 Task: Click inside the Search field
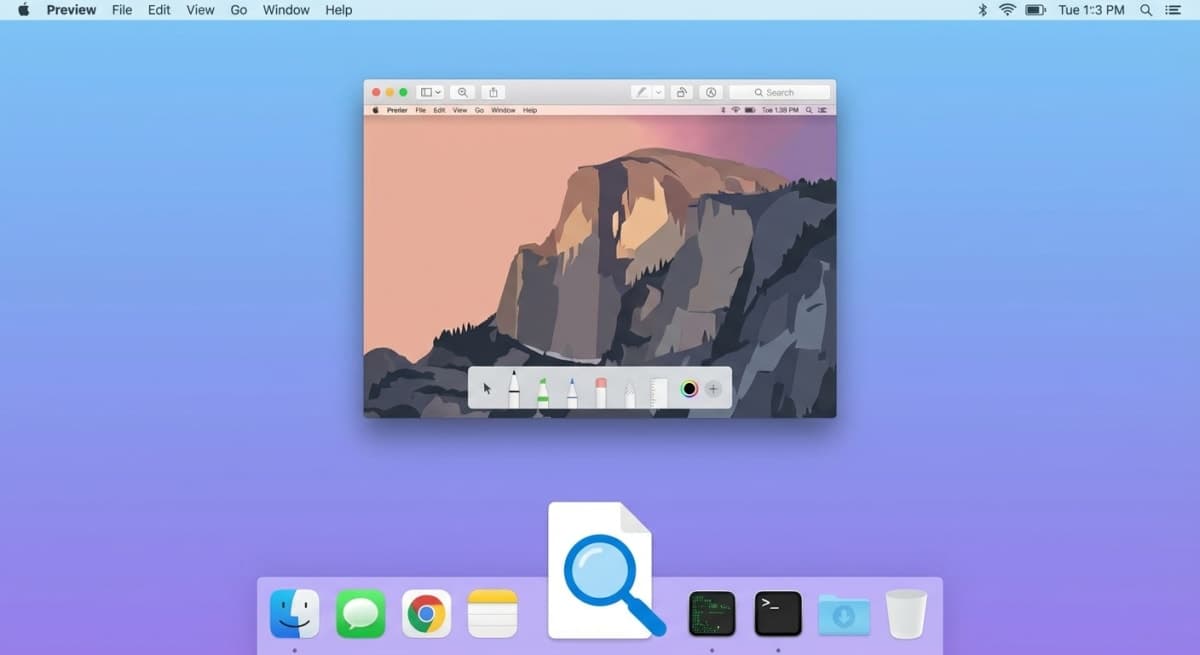coord(785,91)
